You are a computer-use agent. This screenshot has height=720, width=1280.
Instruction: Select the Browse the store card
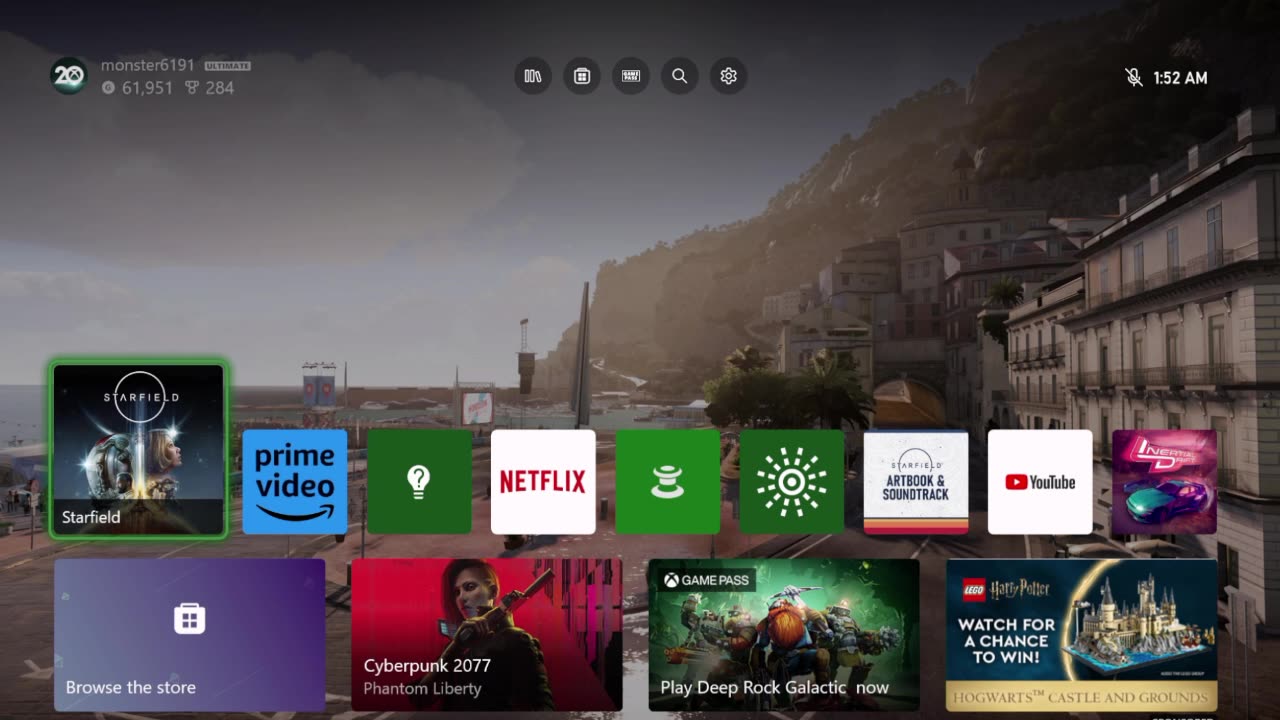pyautogui.click(x=190, y=635)
